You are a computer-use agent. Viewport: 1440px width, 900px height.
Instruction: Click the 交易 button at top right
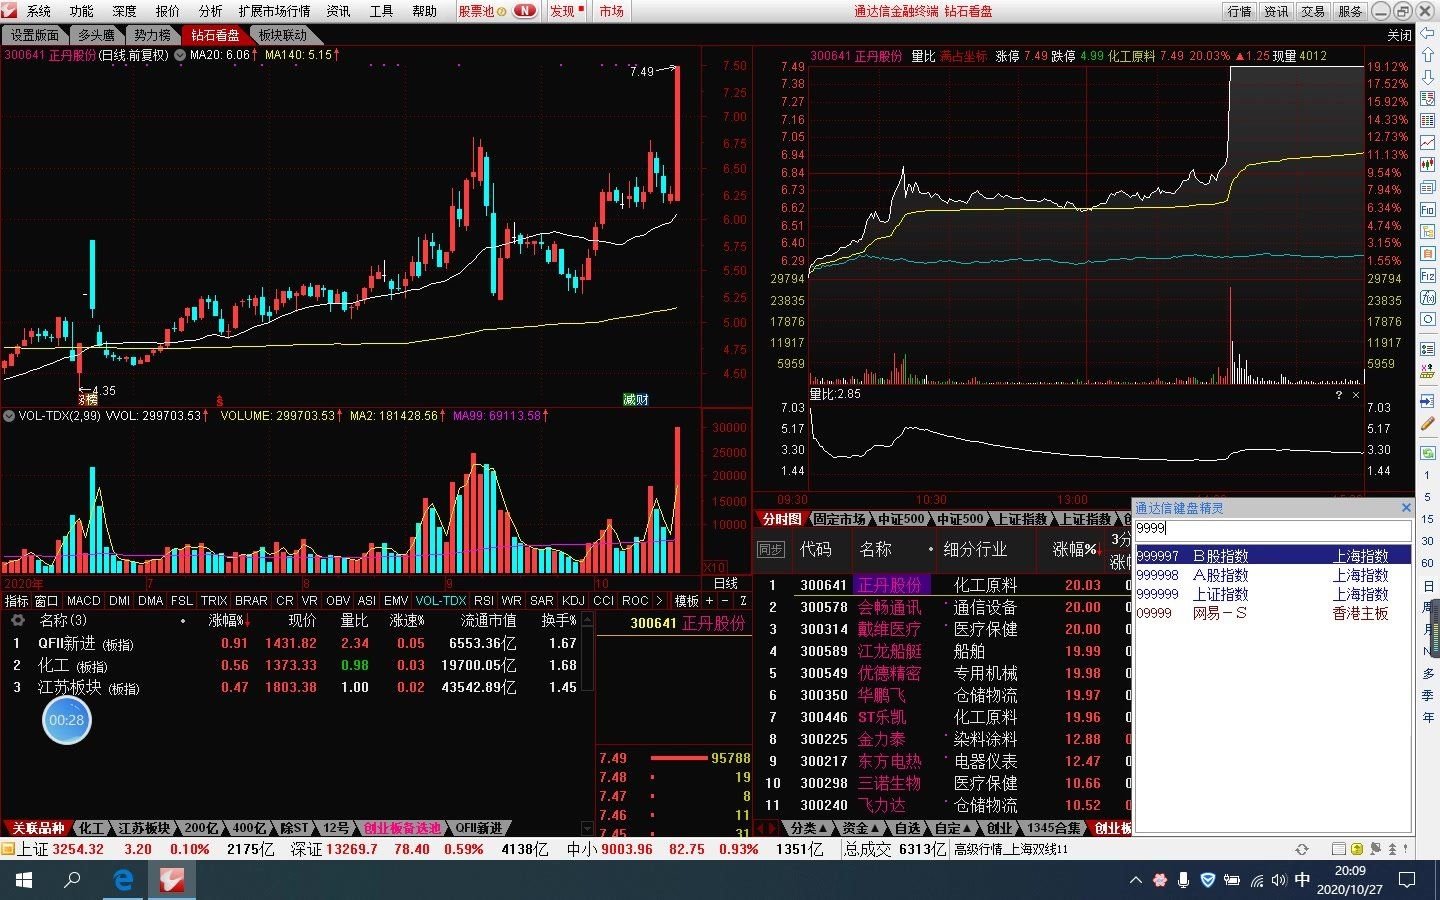coord(1312,11)
